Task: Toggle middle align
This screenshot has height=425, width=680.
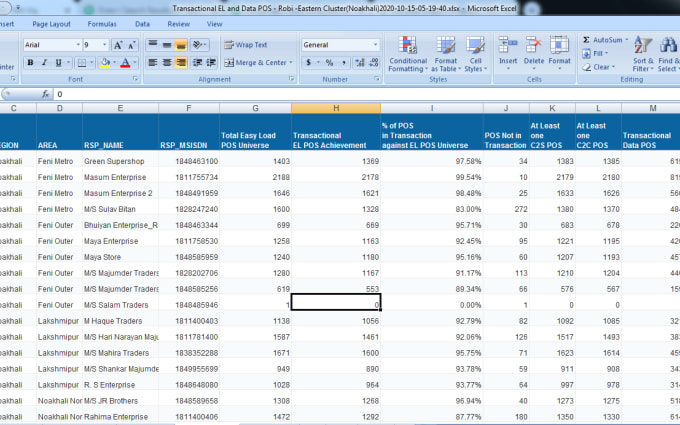Action: coord(167,45)
